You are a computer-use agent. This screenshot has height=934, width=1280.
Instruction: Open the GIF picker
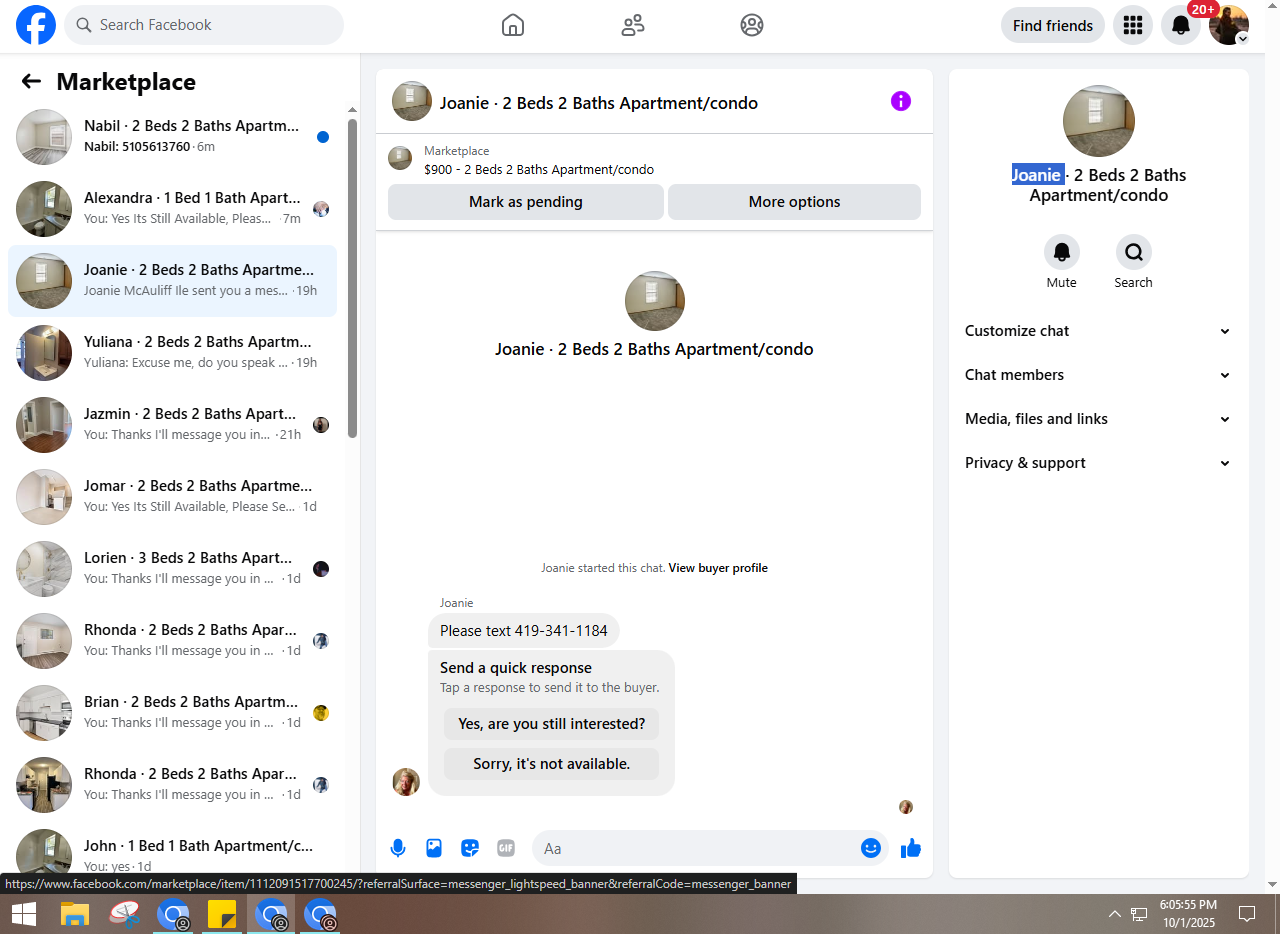(x=506, y=848)
